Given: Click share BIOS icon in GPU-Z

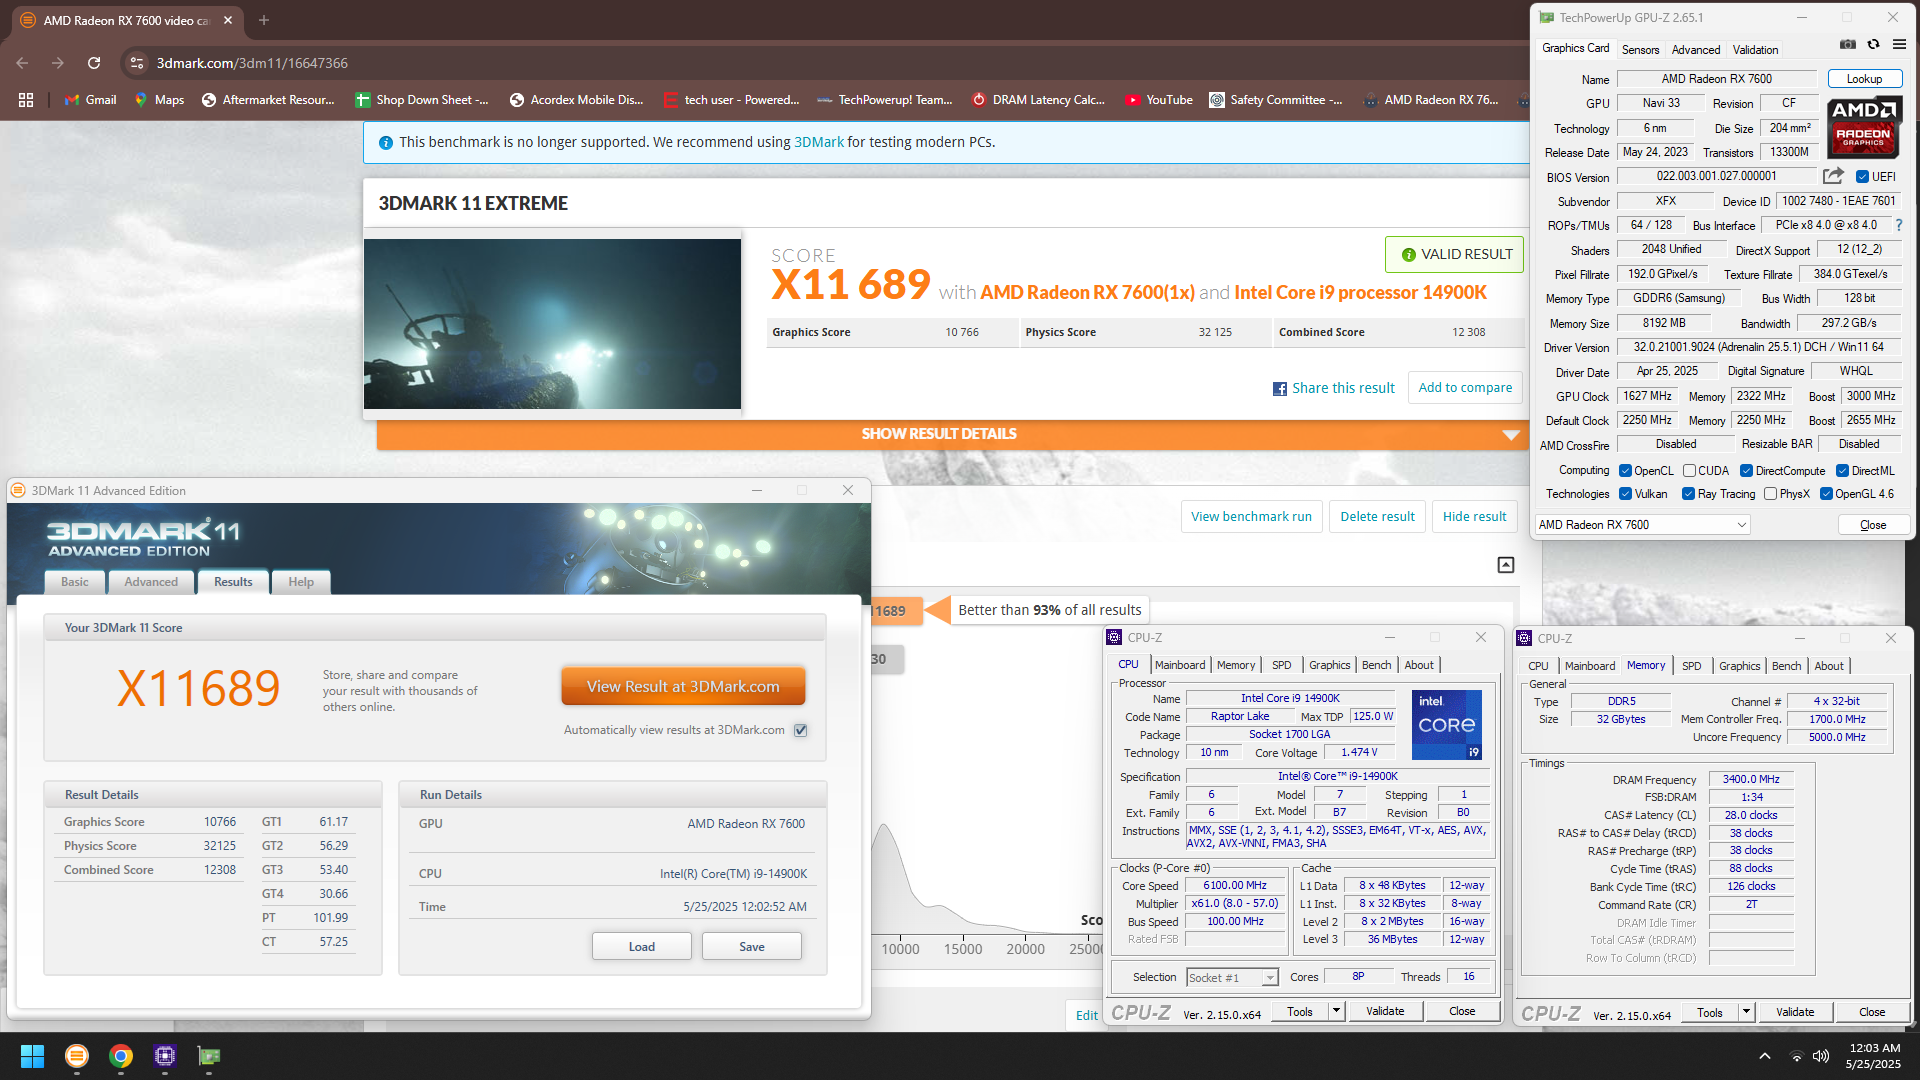Looking at the screenshot, I should pos(1833,176).
